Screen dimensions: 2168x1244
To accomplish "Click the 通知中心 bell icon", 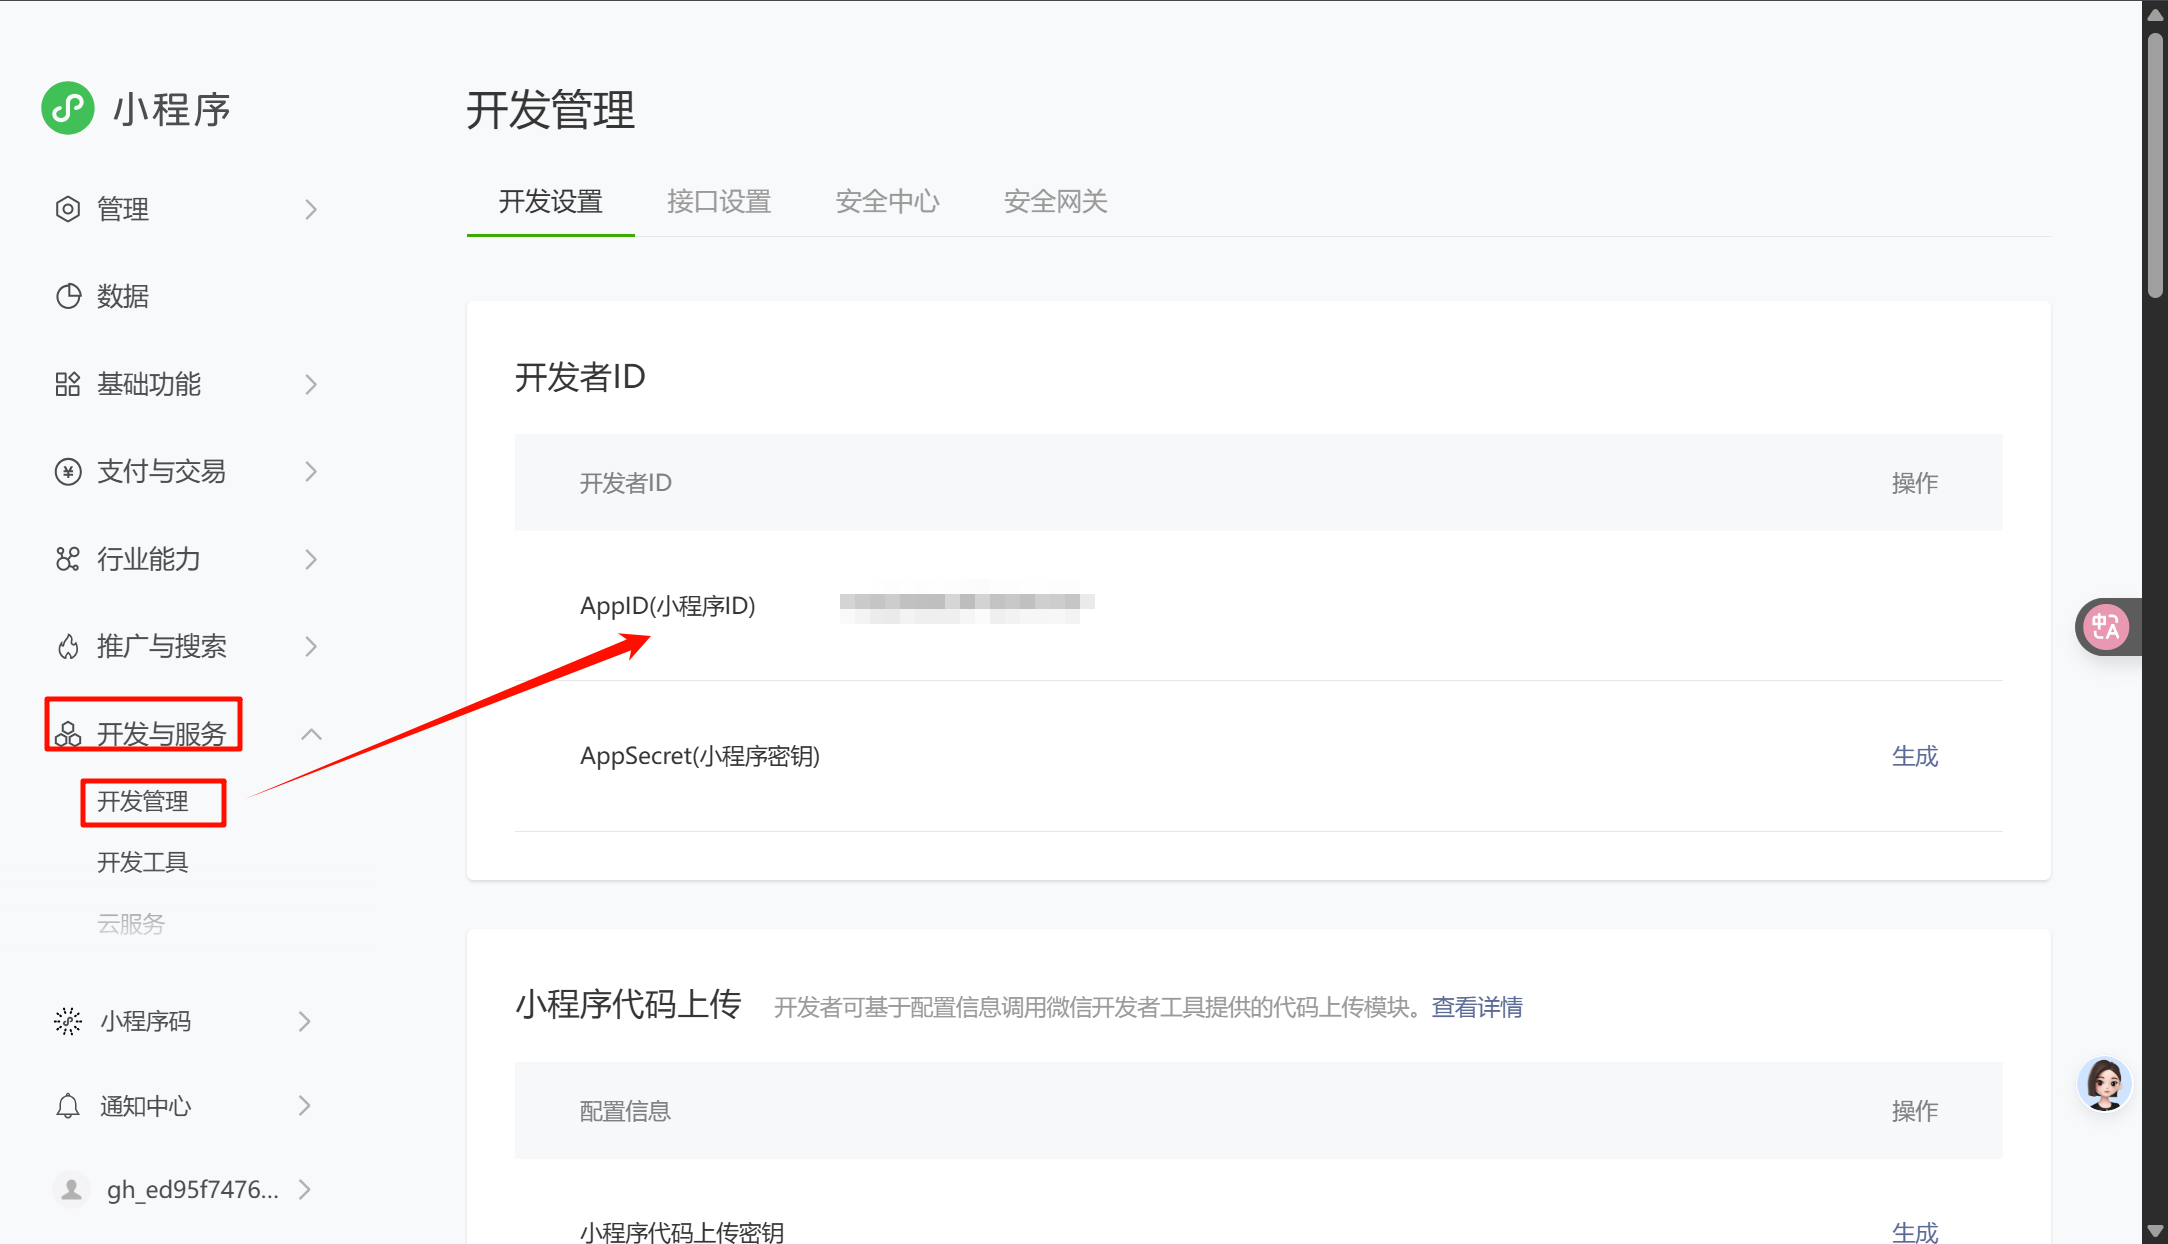I will [x=68, y=1106].
